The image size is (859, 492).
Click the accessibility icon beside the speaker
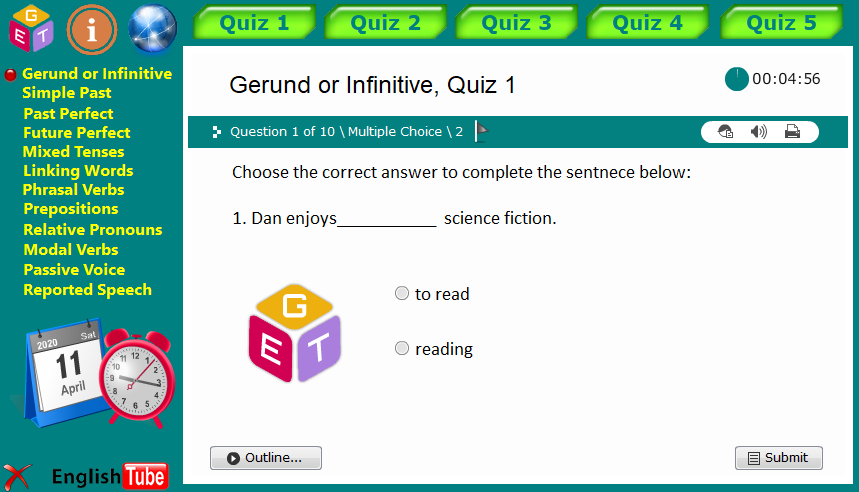click(x=726, y=131)
